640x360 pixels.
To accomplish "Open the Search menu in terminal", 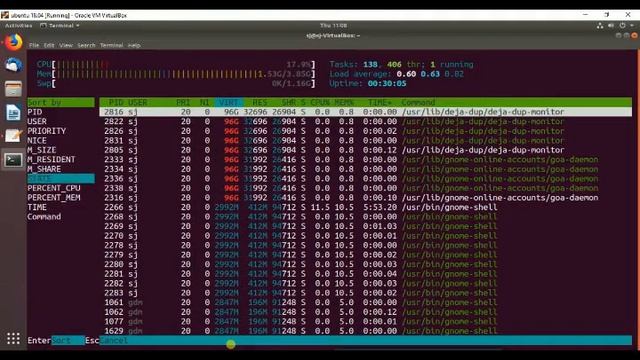I will [x=86, y=45].
